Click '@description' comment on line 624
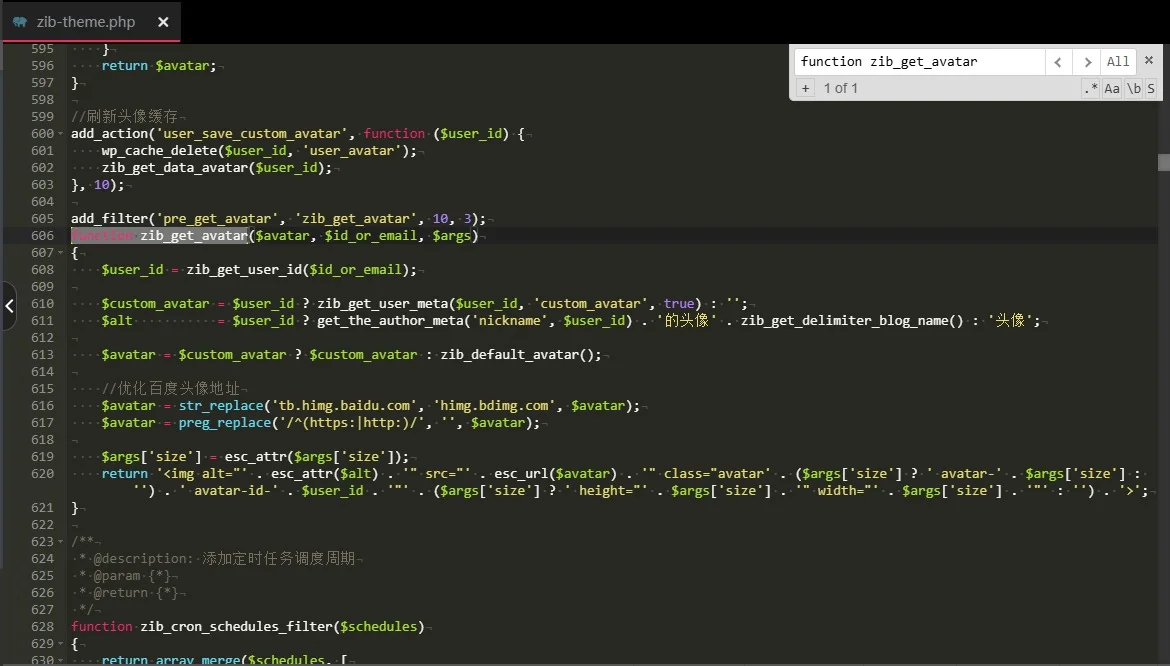The height and width of the screenshot is (666, 1170). click(x=143, y=559)
